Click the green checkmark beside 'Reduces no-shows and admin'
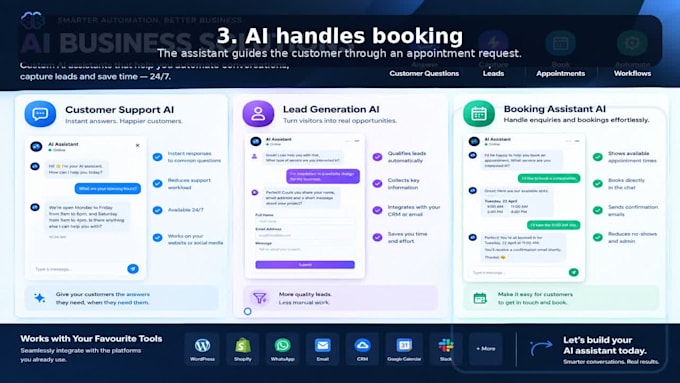 pyautogui.click(x=598, y=237)
